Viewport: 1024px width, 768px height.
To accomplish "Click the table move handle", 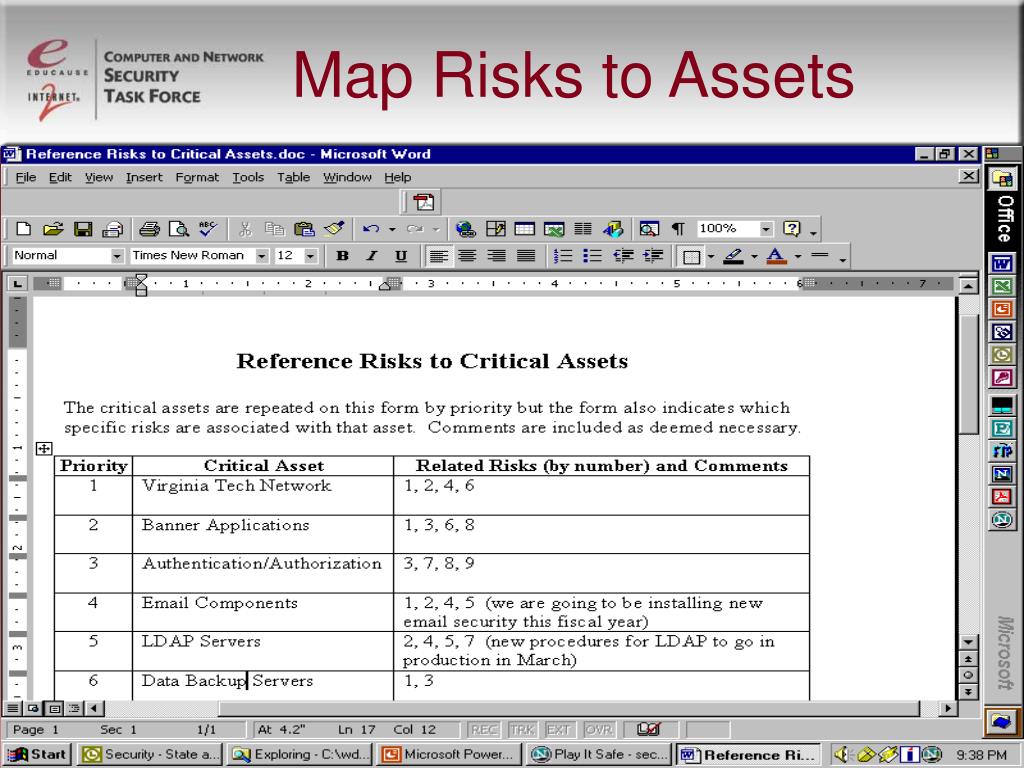I will pyautogui.click(x=44, y=449).
